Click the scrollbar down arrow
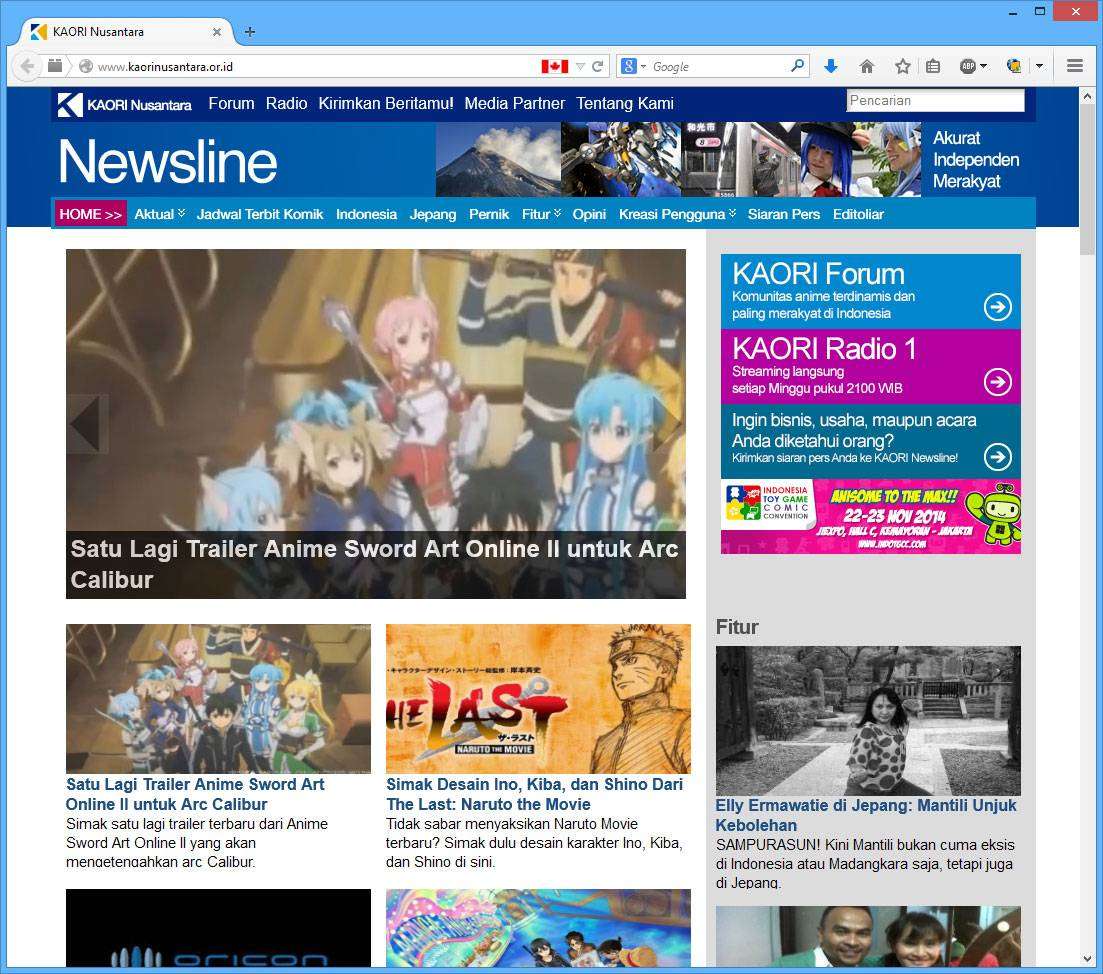Image resolution: width=1103 pixels, height=974 pixels. pos(1087,959)
